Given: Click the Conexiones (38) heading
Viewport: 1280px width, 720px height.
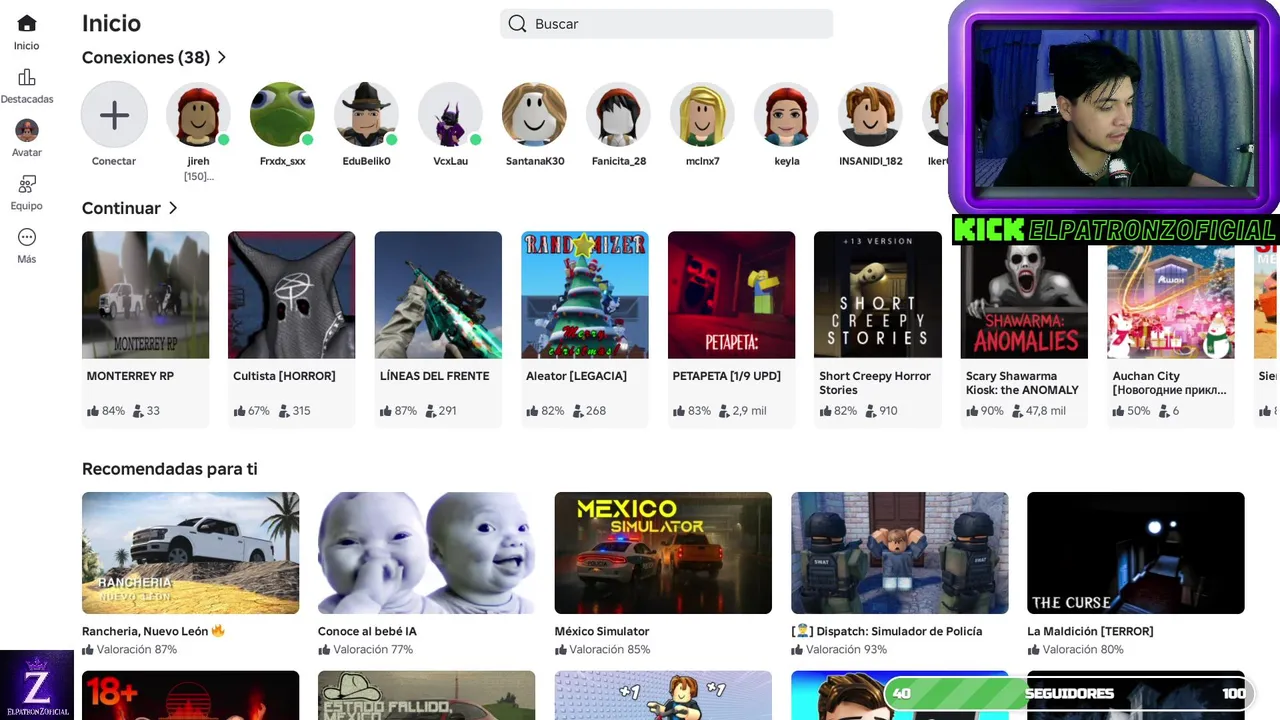Looking at the screenshot, I should pyautogui.click(x=146, y=58).
